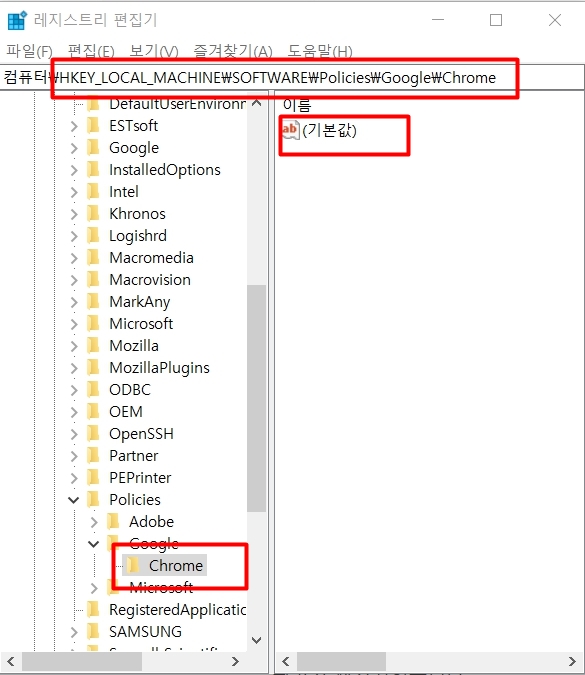Click the tree pane scroll up arrow
This screenshot has height=675, width=585.
pos(257,103)
